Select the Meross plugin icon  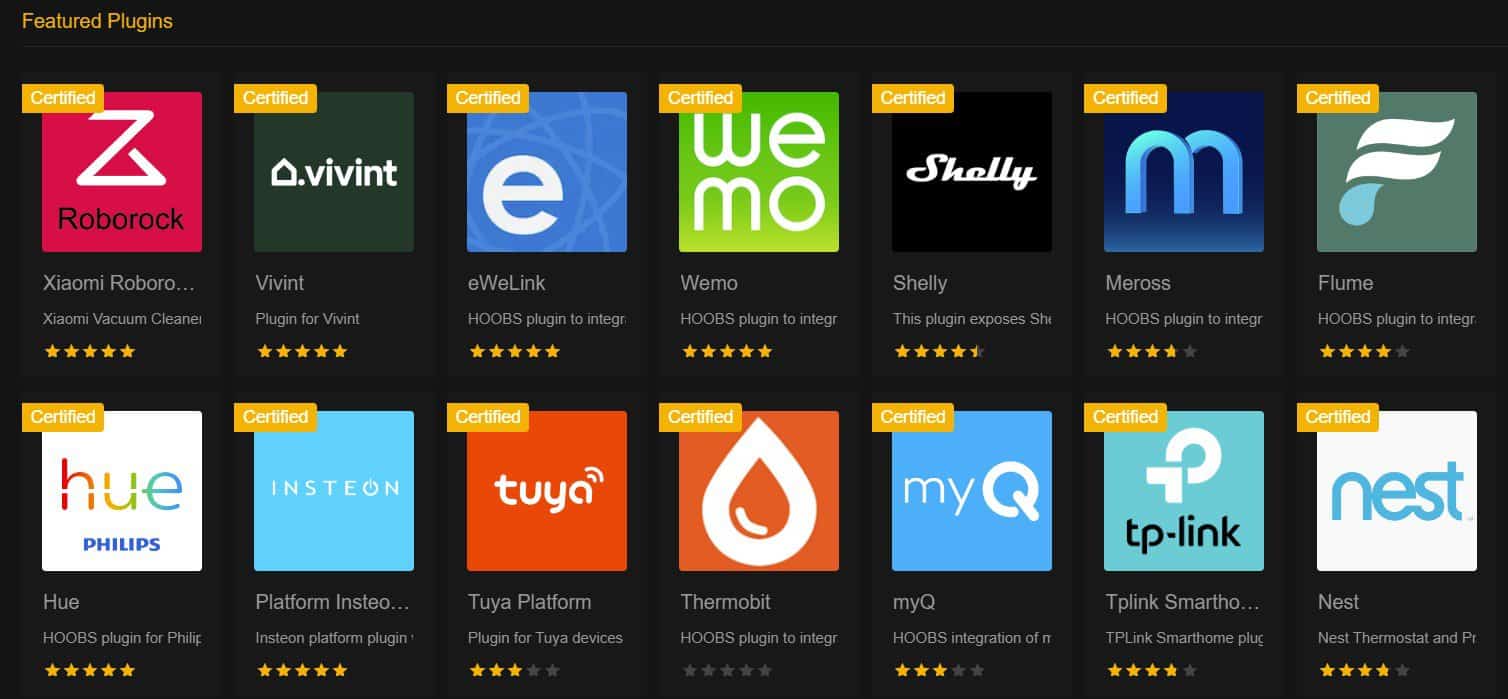1184,172
